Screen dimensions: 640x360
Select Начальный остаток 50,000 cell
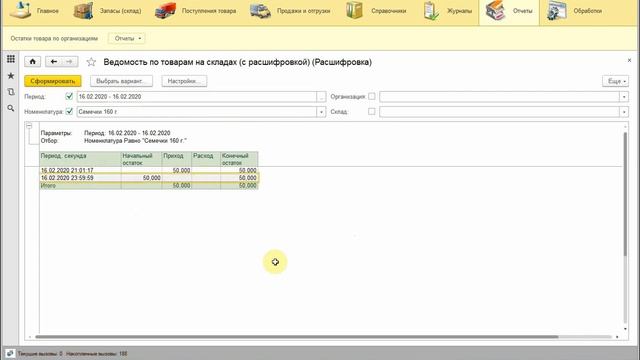(142, 178)
